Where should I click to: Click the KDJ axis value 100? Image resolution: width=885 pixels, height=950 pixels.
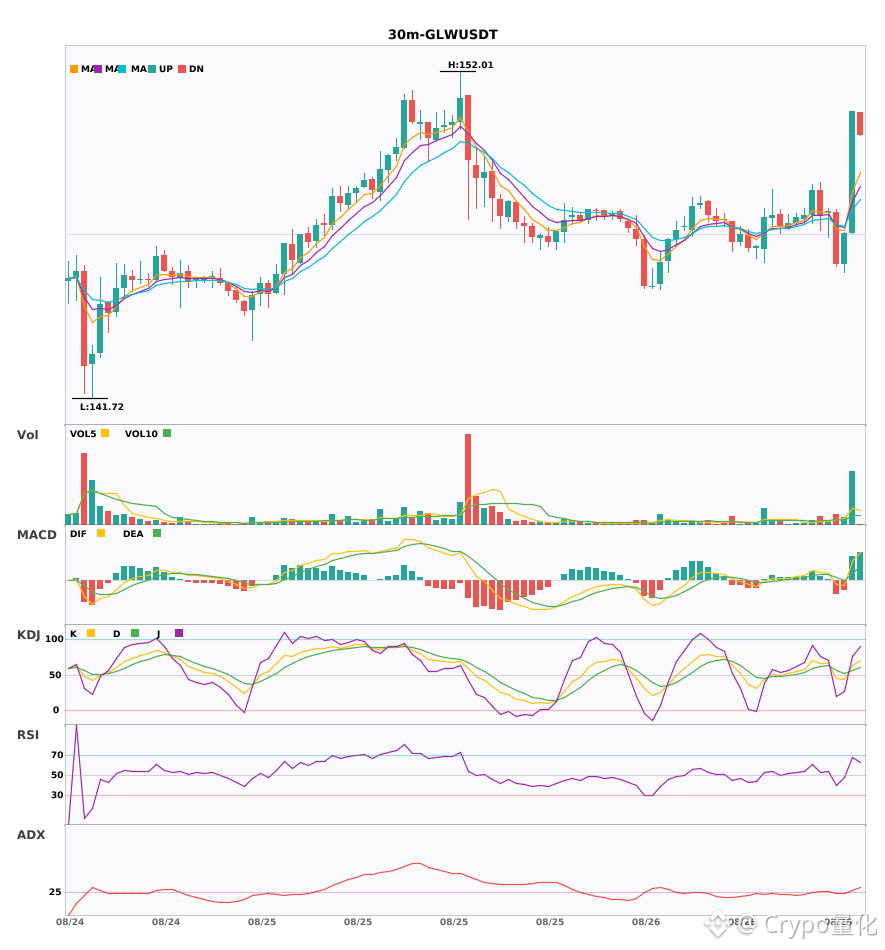point(55,639)
